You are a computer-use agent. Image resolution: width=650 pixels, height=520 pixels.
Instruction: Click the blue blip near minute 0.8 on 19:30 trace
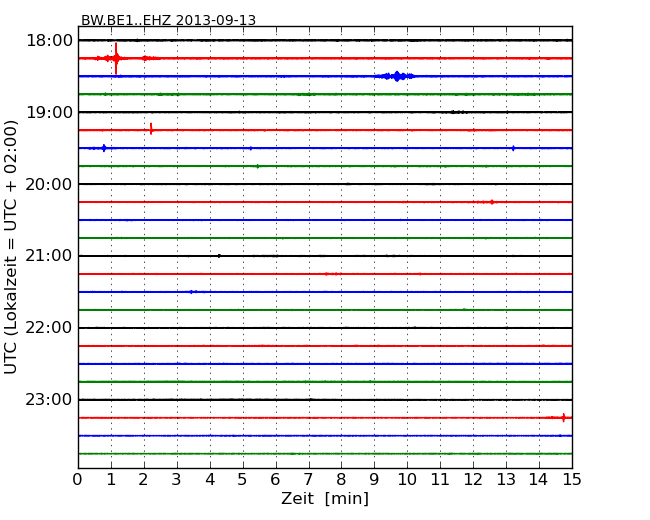click(x=104, y=148)
